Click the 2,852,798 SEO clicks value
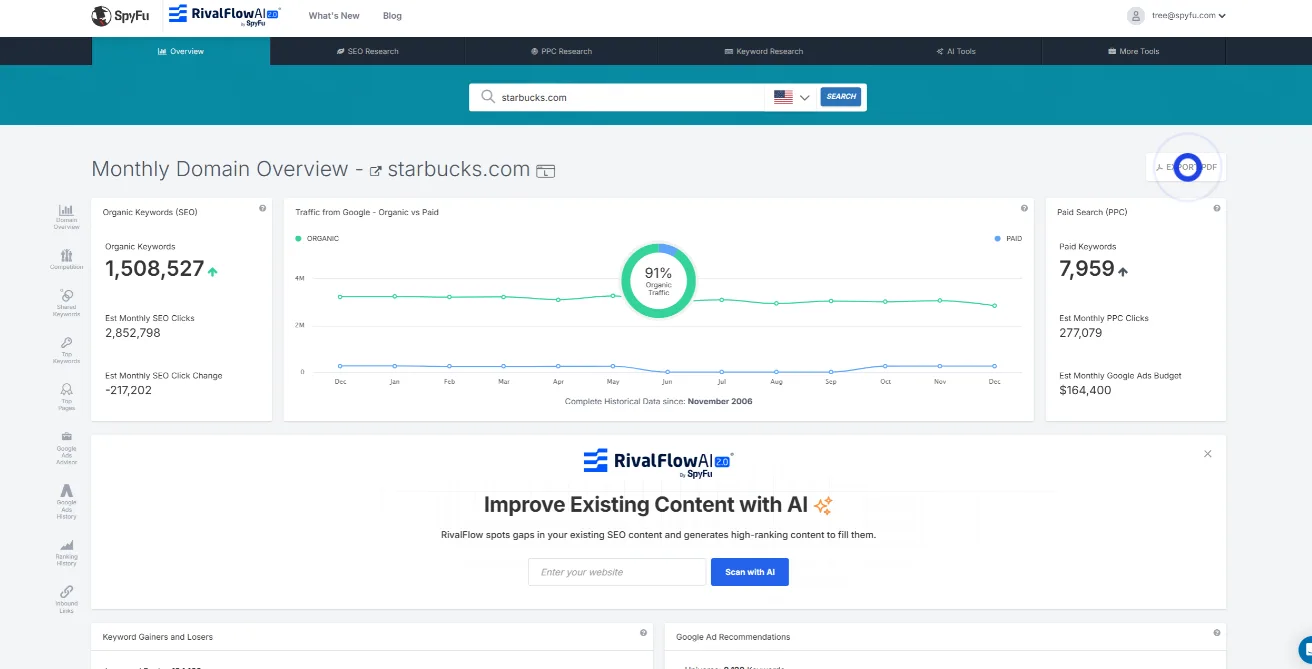Viewport: 1312px width, 669px height. pyautogui.click(x=133, y=333)
